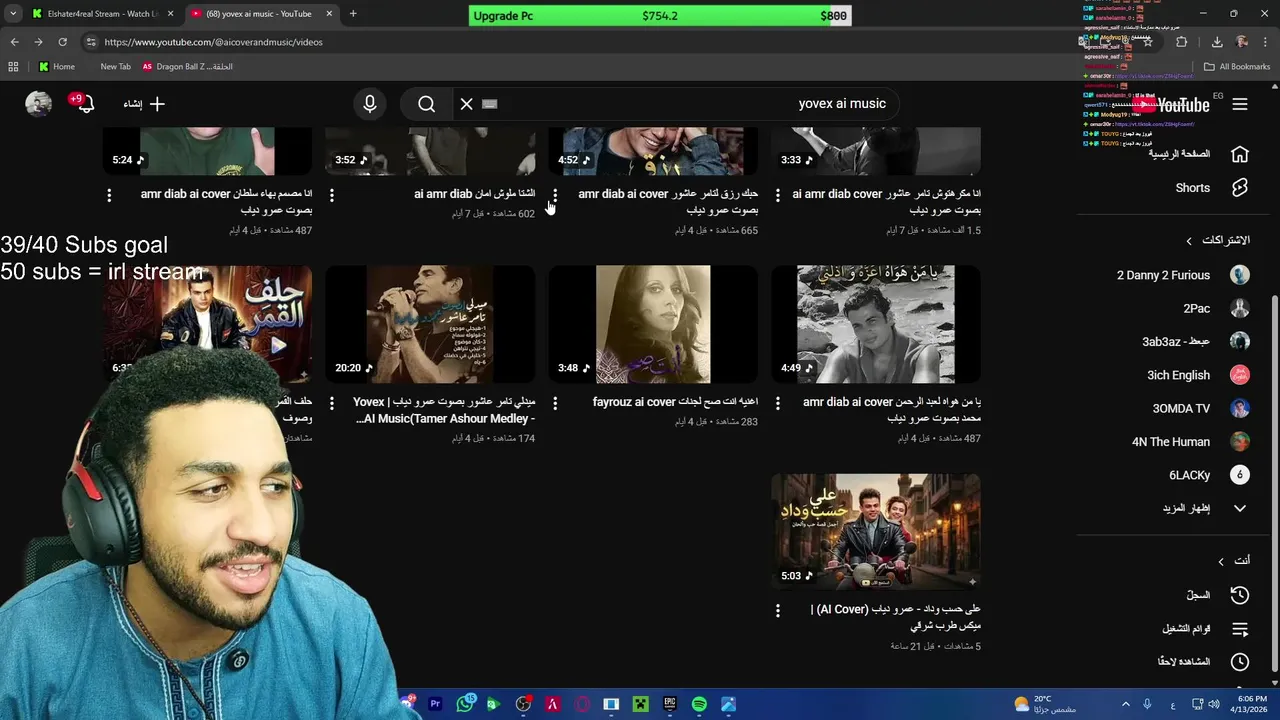Reload the current page

[62, 42]
